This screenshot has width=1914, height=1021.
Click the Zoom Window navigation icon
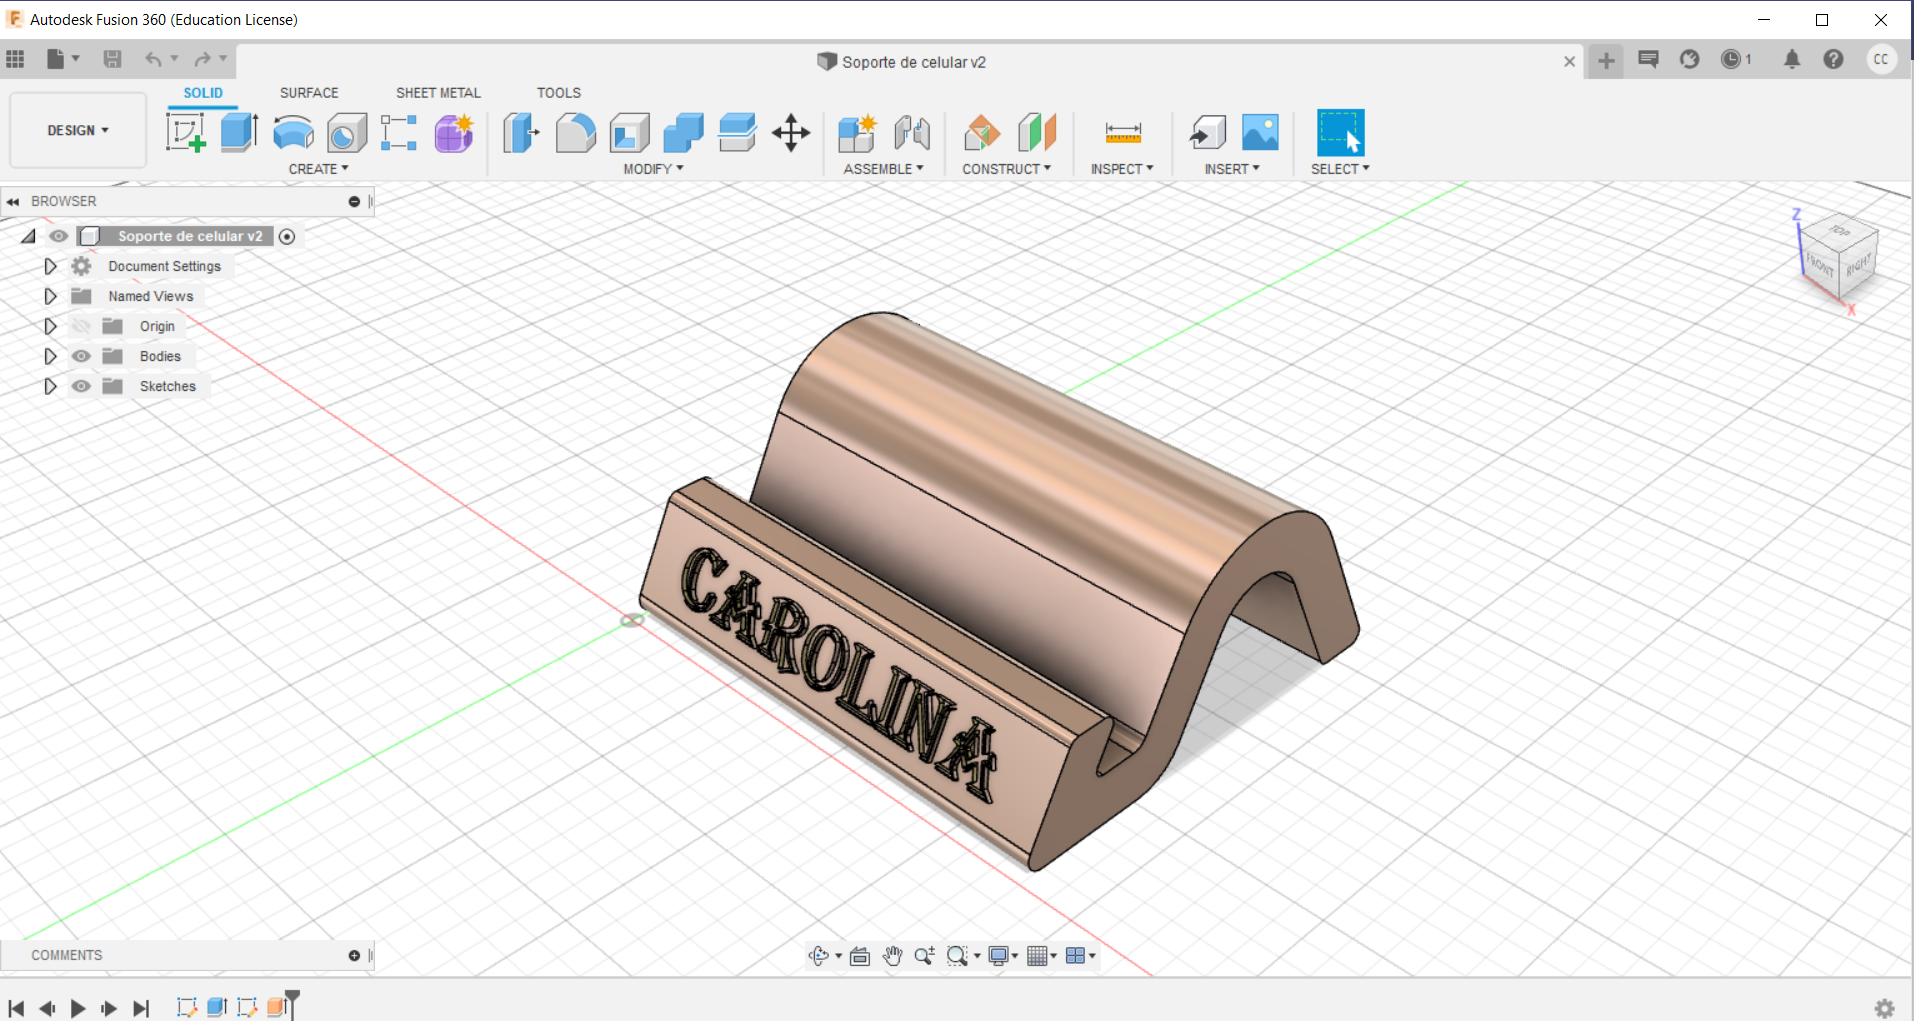click(957, 956)
